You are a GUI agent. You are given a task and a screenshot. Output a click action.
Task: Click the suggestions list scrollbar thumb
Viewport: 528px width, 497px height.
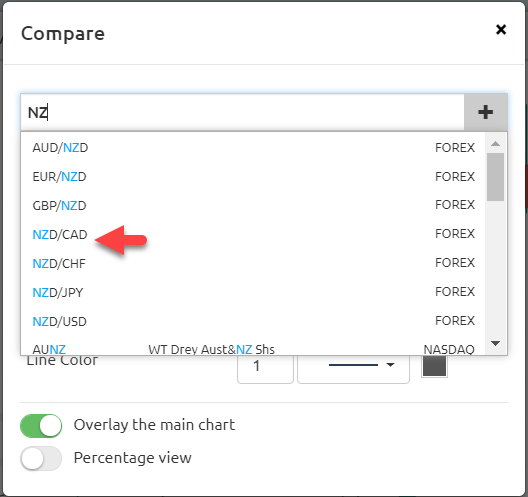point(495,177)
